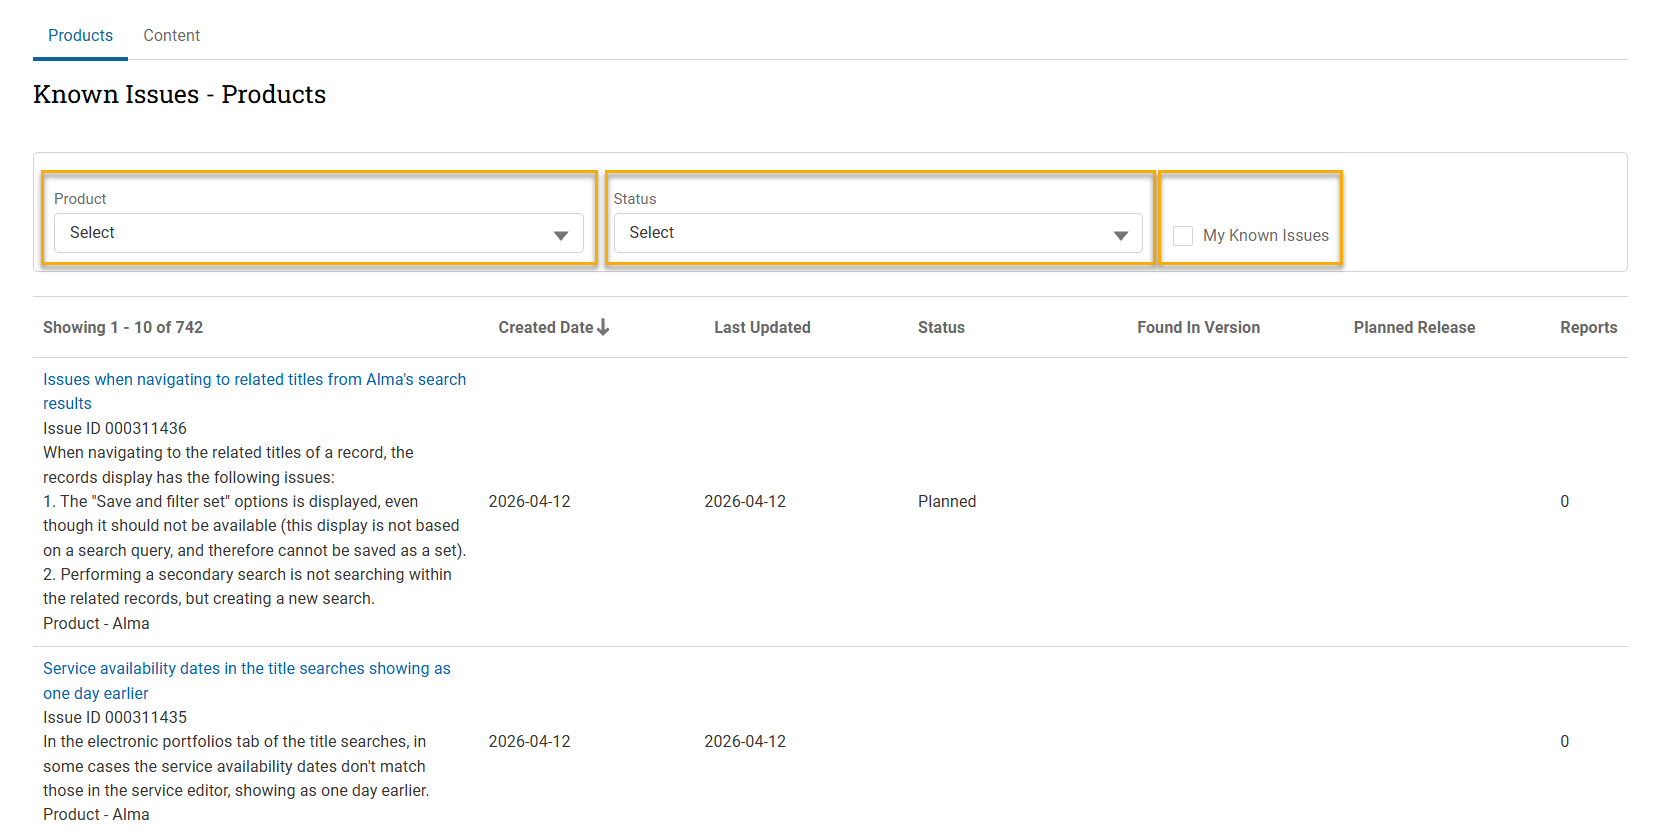This screenshot has width=1660, height=830.
Task: Click the Found In Version column header
Action: [1198, 328]
